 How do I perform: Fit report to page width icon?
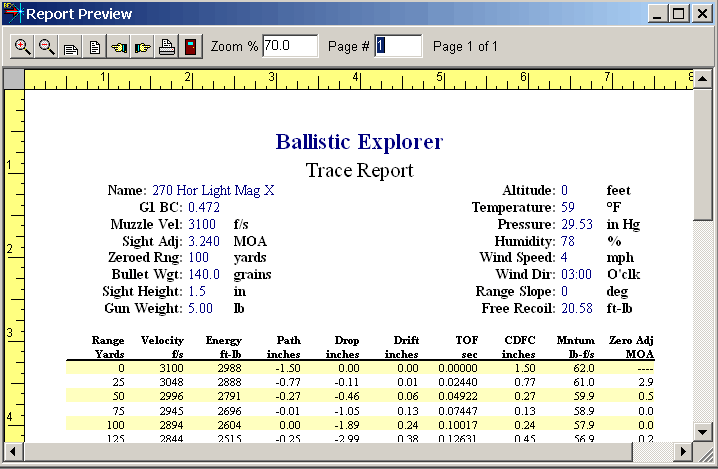pyautogui.click(x=70, y=46)
